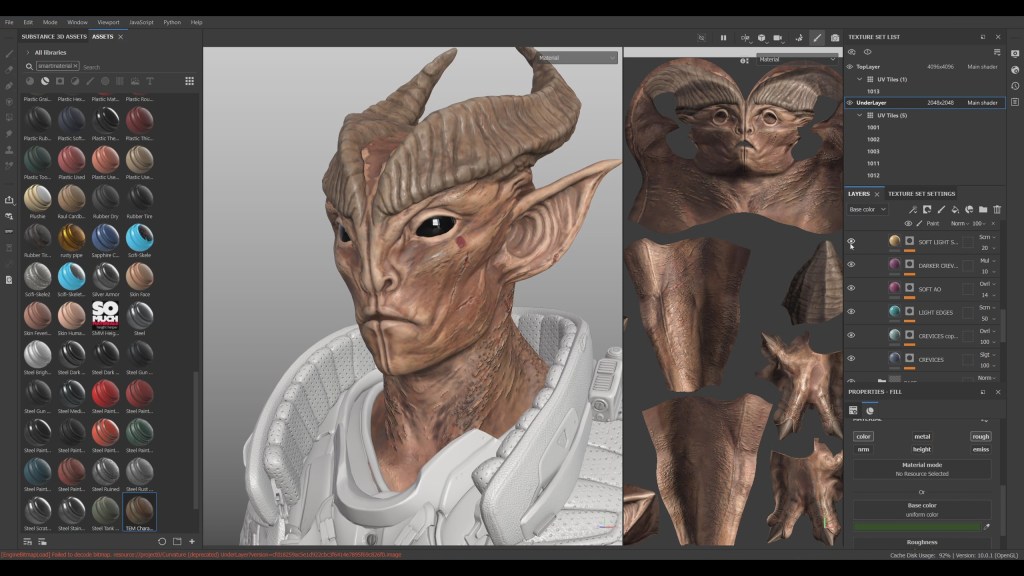Collapse UV Tiles (1) under TopLayer
Viewport: 1024px width, 576px height.
pos(859,79)
